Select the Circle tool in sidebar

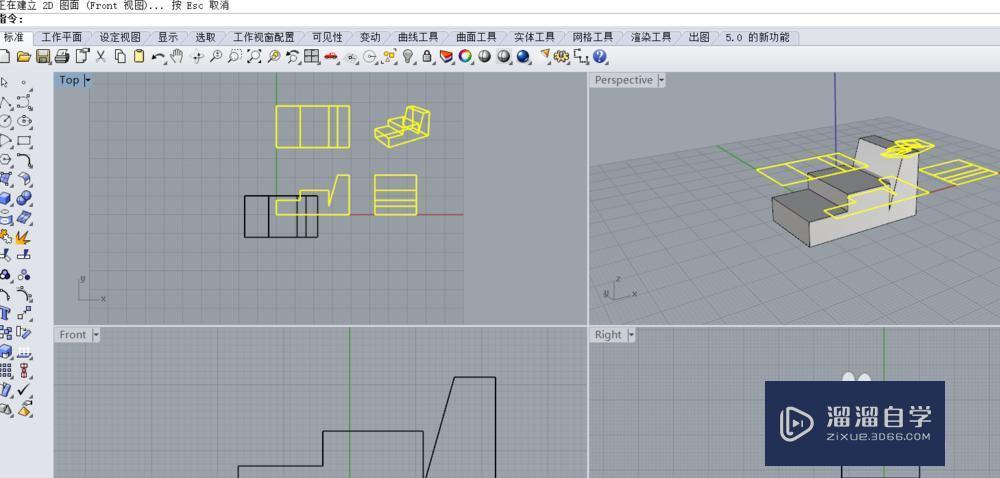tap(5, 121)
